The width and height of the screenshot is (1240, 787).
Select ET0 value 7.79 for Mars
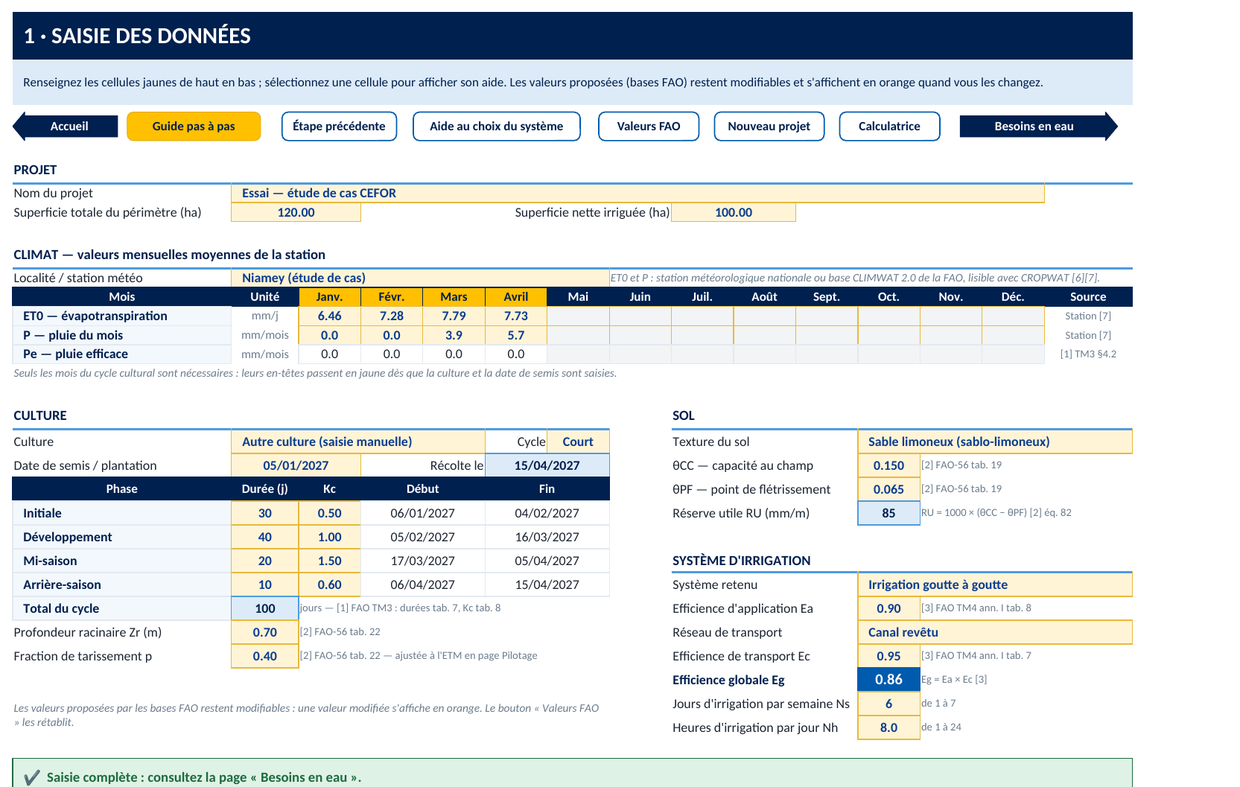(x=453, y=316)
